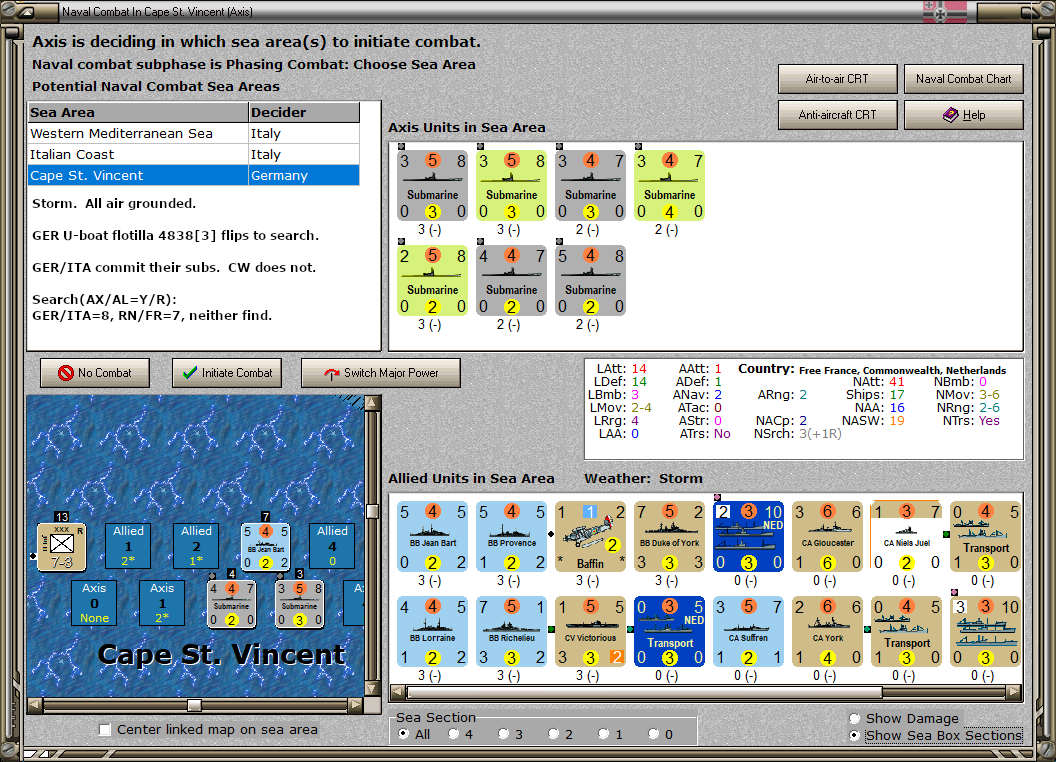Viewport: 1056px width, 762px height.
Task: Select CA Gloucester cruiser counter
Action: click(x=828, y=536)
